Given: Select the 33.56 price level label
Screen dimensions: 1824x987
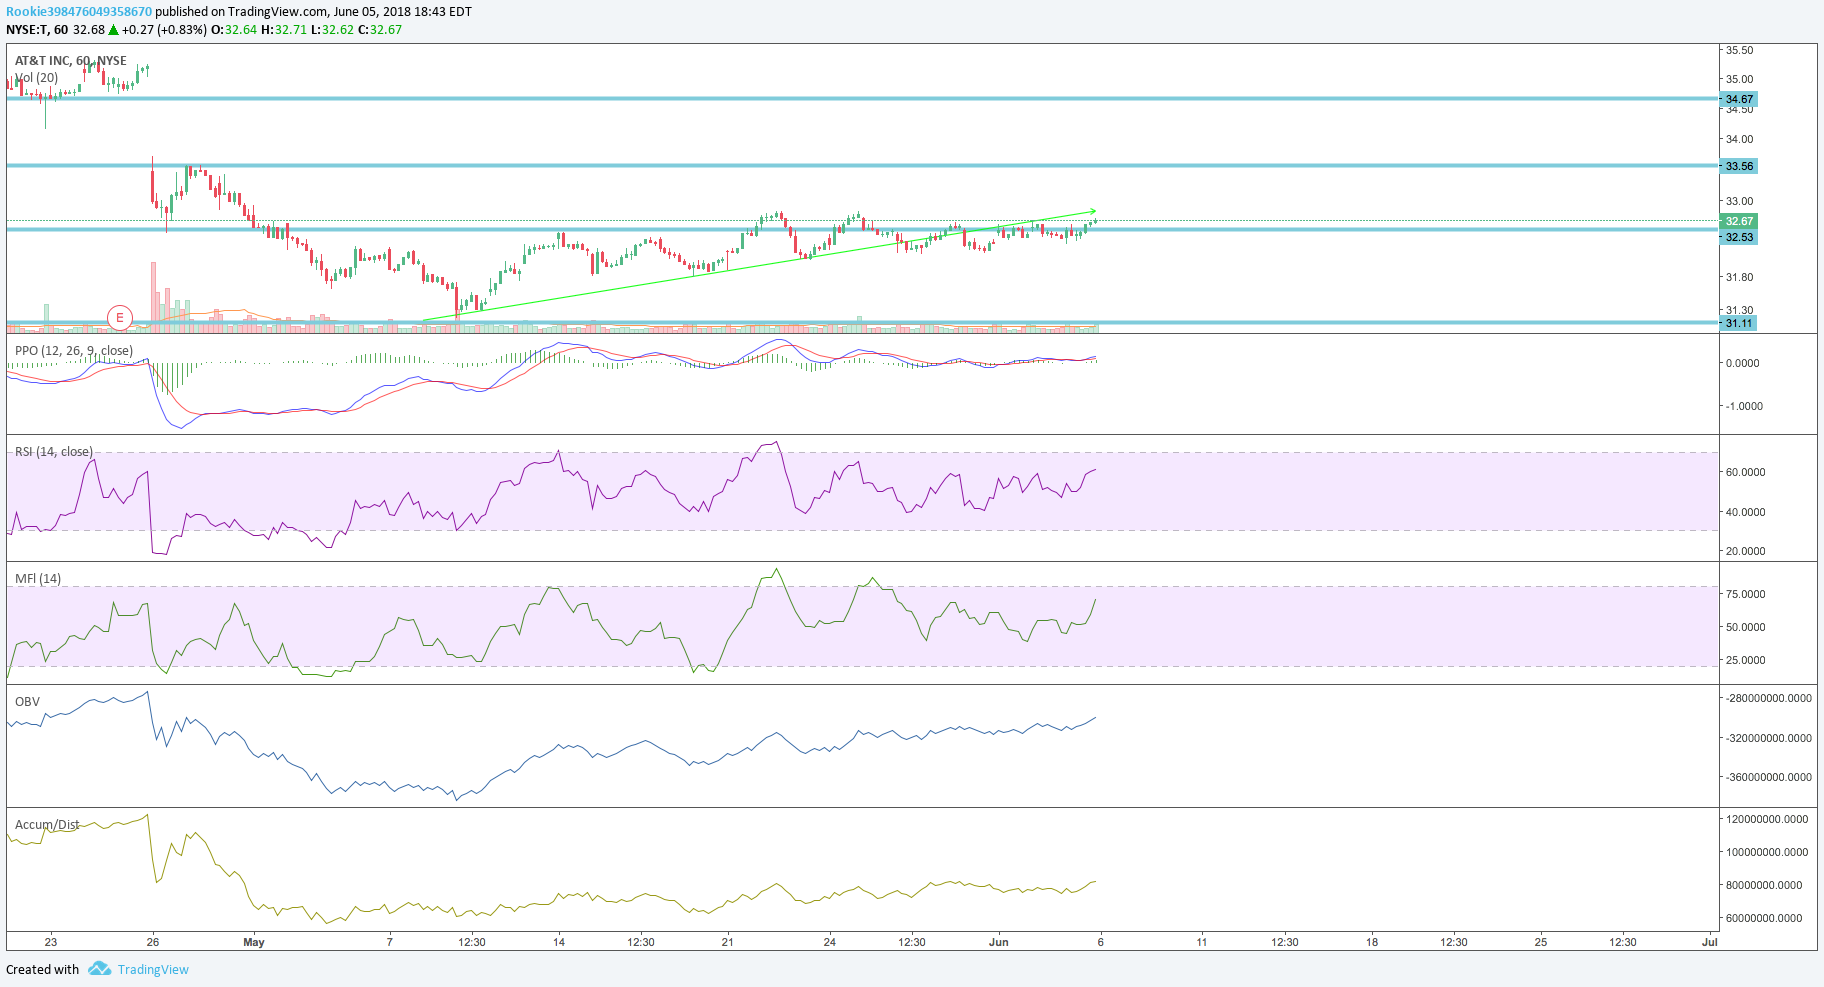Looking at the screenshot, I should point(1739,166).
